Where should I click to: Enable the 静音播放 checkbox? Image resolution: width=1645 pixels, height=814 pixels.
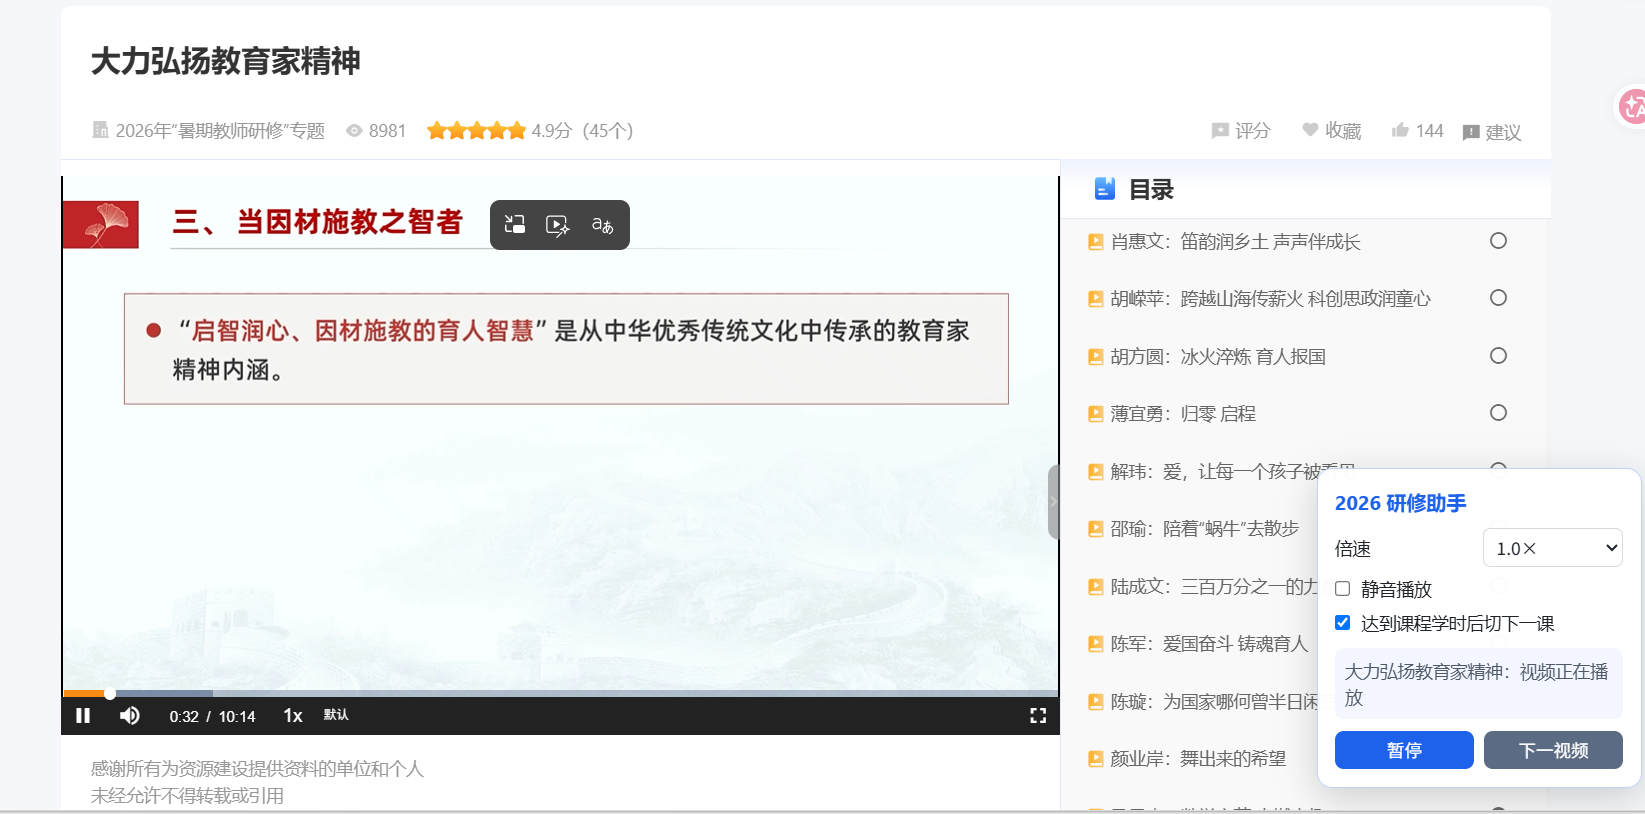click(x=1343, y=589)
